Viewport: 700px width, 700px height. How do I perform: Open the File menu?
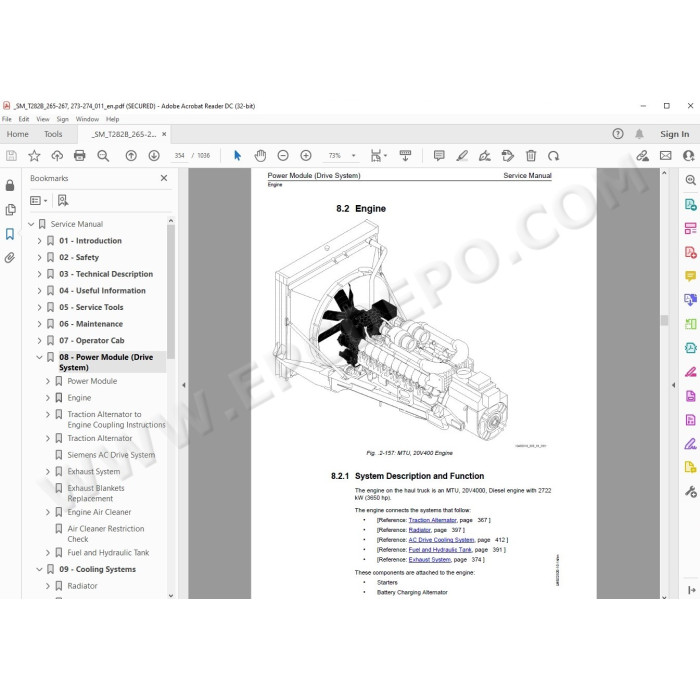coord(7,119)
